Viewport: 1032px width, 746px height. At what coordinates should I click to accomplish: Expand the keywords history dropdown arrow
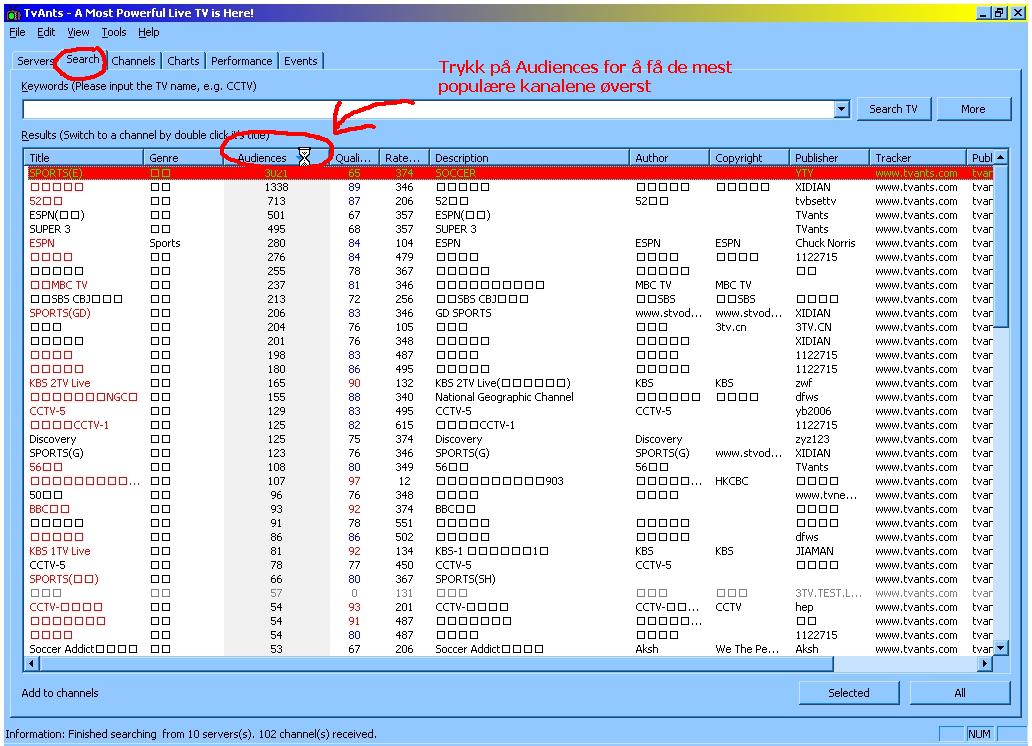(842, 109)
